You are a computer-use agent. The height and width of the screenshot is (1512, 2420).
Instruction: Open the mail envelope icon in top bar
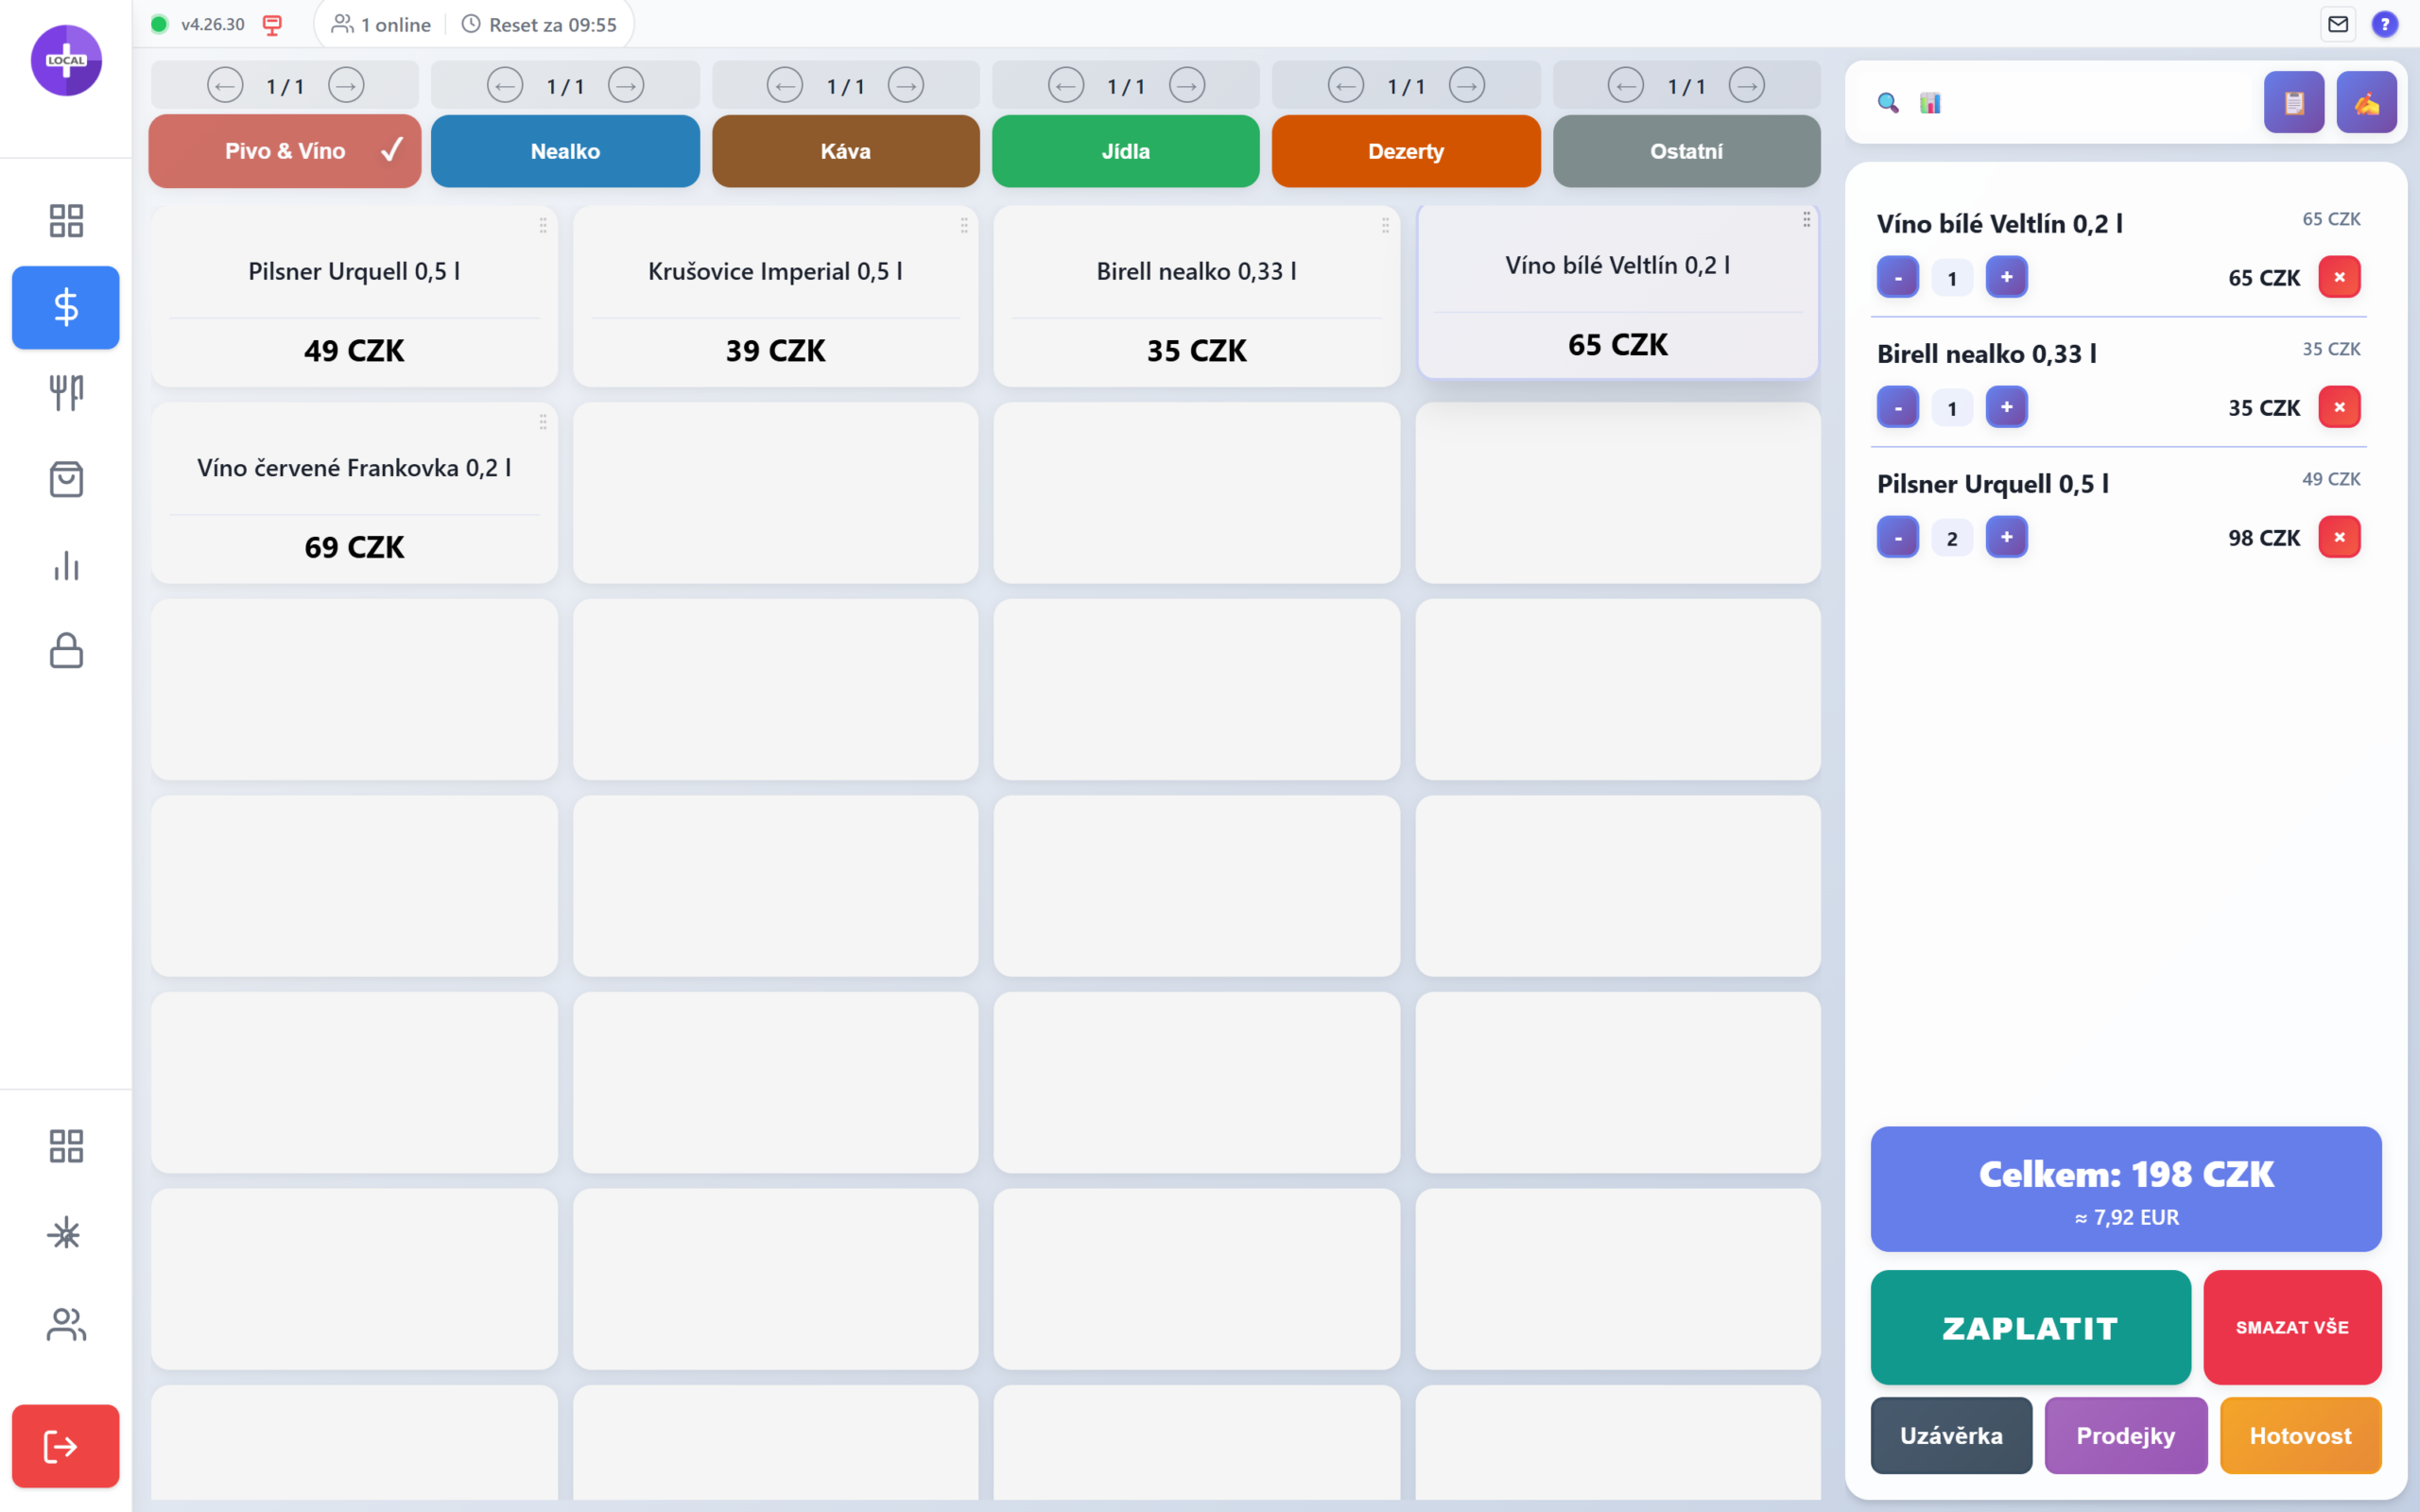pos(2338,24)
